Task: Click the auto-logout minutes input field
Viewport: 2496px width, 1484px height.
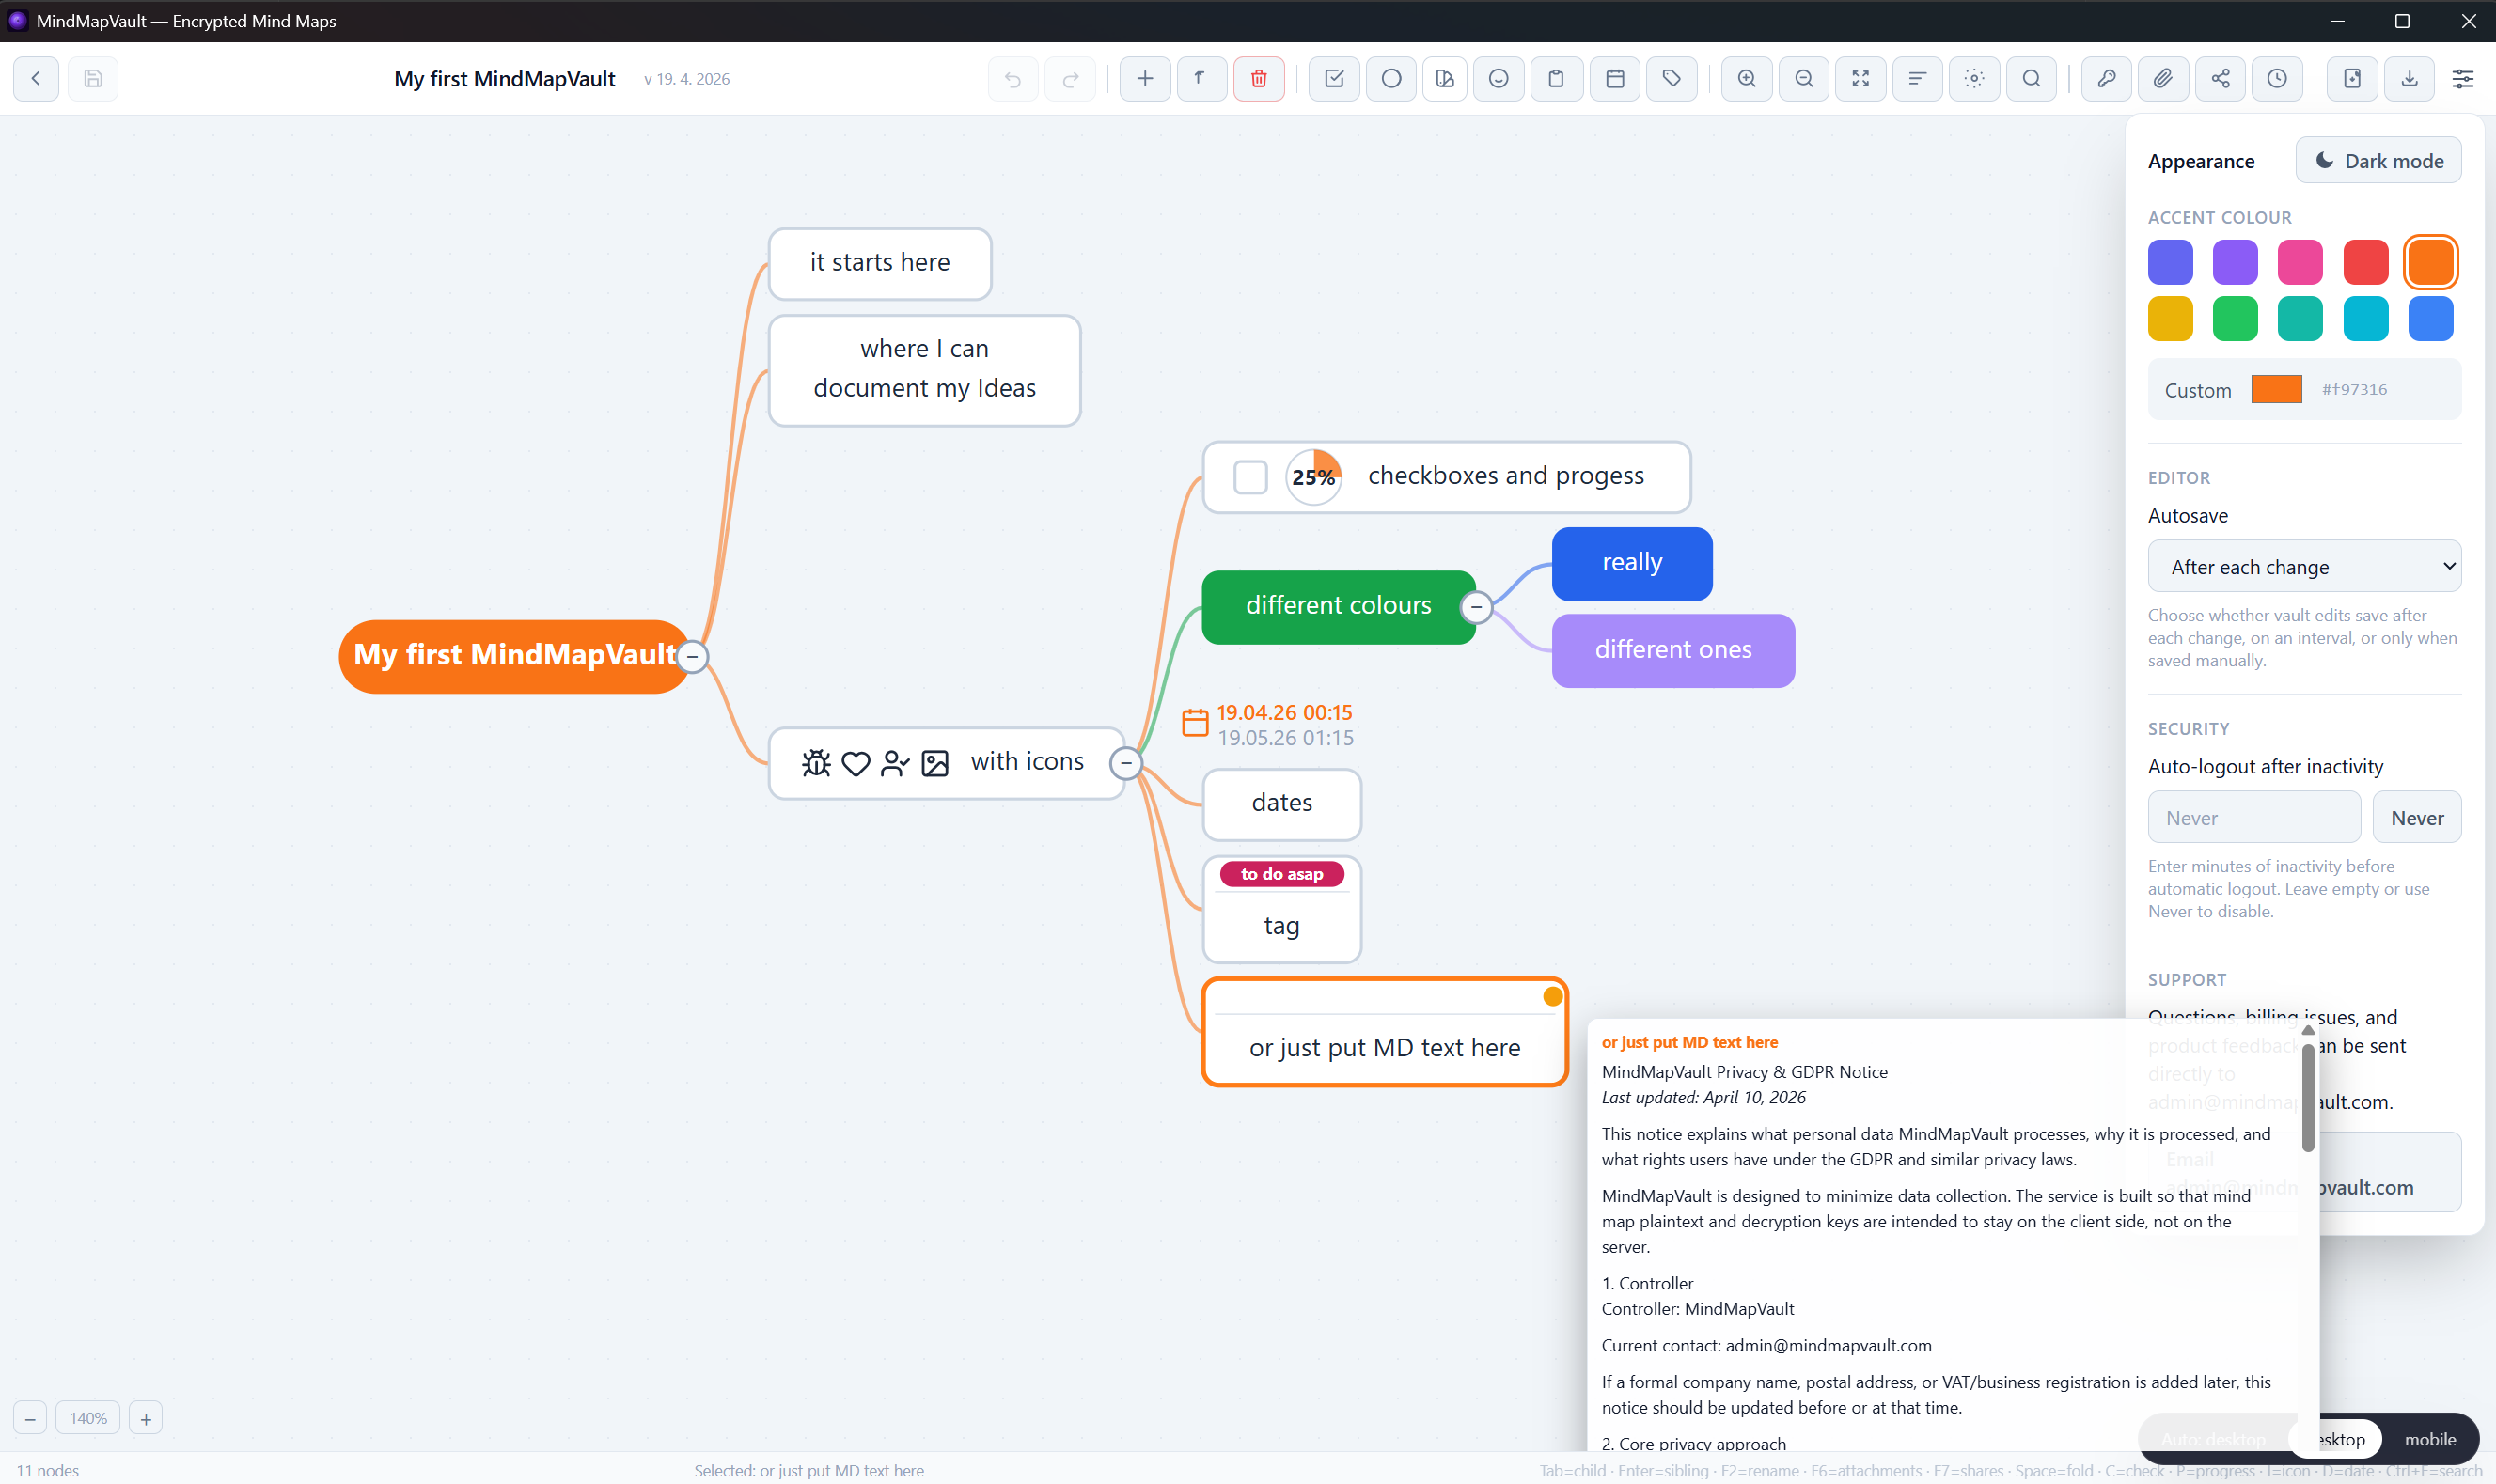Action: click(2254, 818)
